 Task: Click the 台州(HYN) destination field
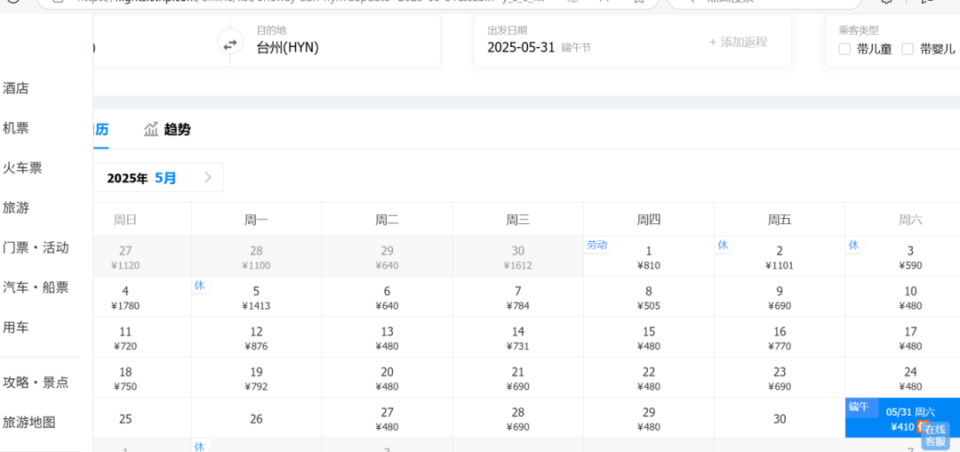335,41
